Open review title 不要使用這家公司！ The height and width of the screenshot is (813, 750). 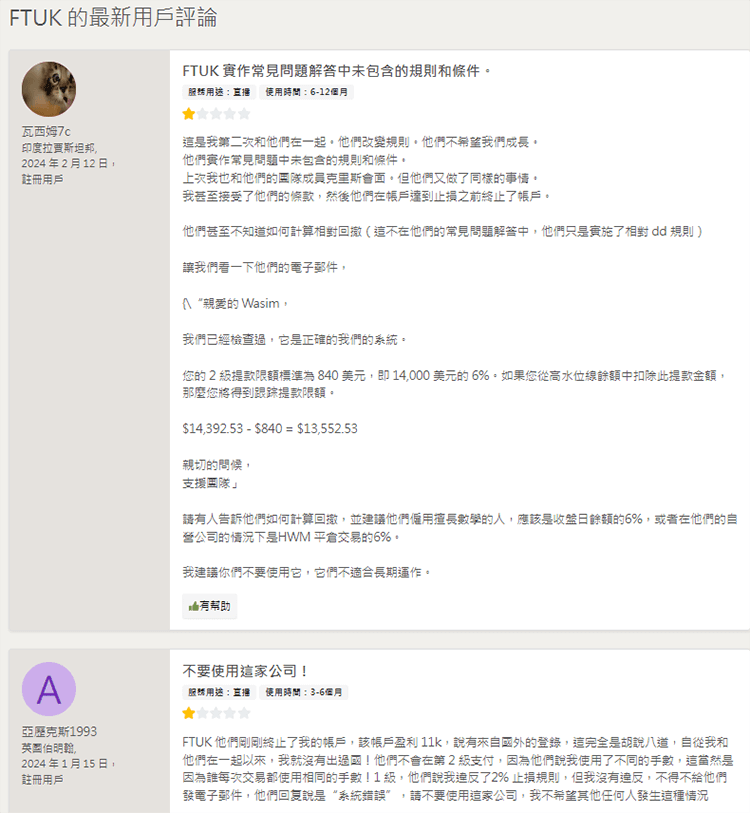[246, 670]
